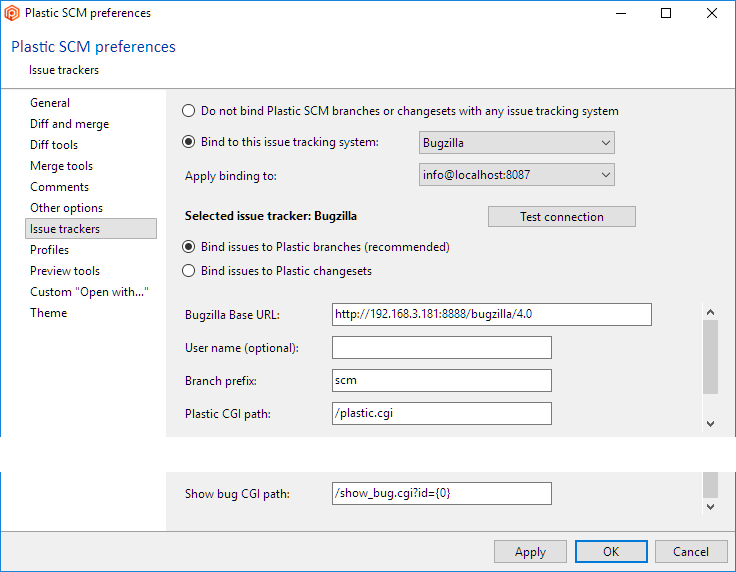Choose 'Bind issues to Plastic changesets' option

188,271
